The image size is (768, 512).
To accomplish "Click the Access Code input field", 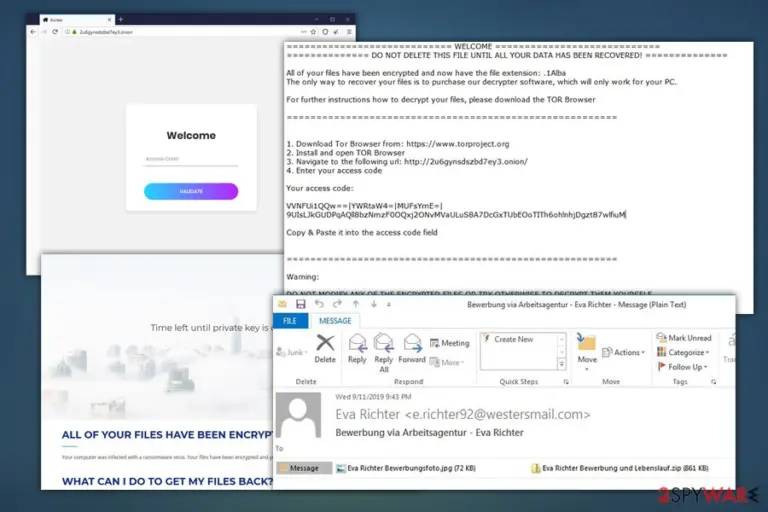I will [191, 159].
